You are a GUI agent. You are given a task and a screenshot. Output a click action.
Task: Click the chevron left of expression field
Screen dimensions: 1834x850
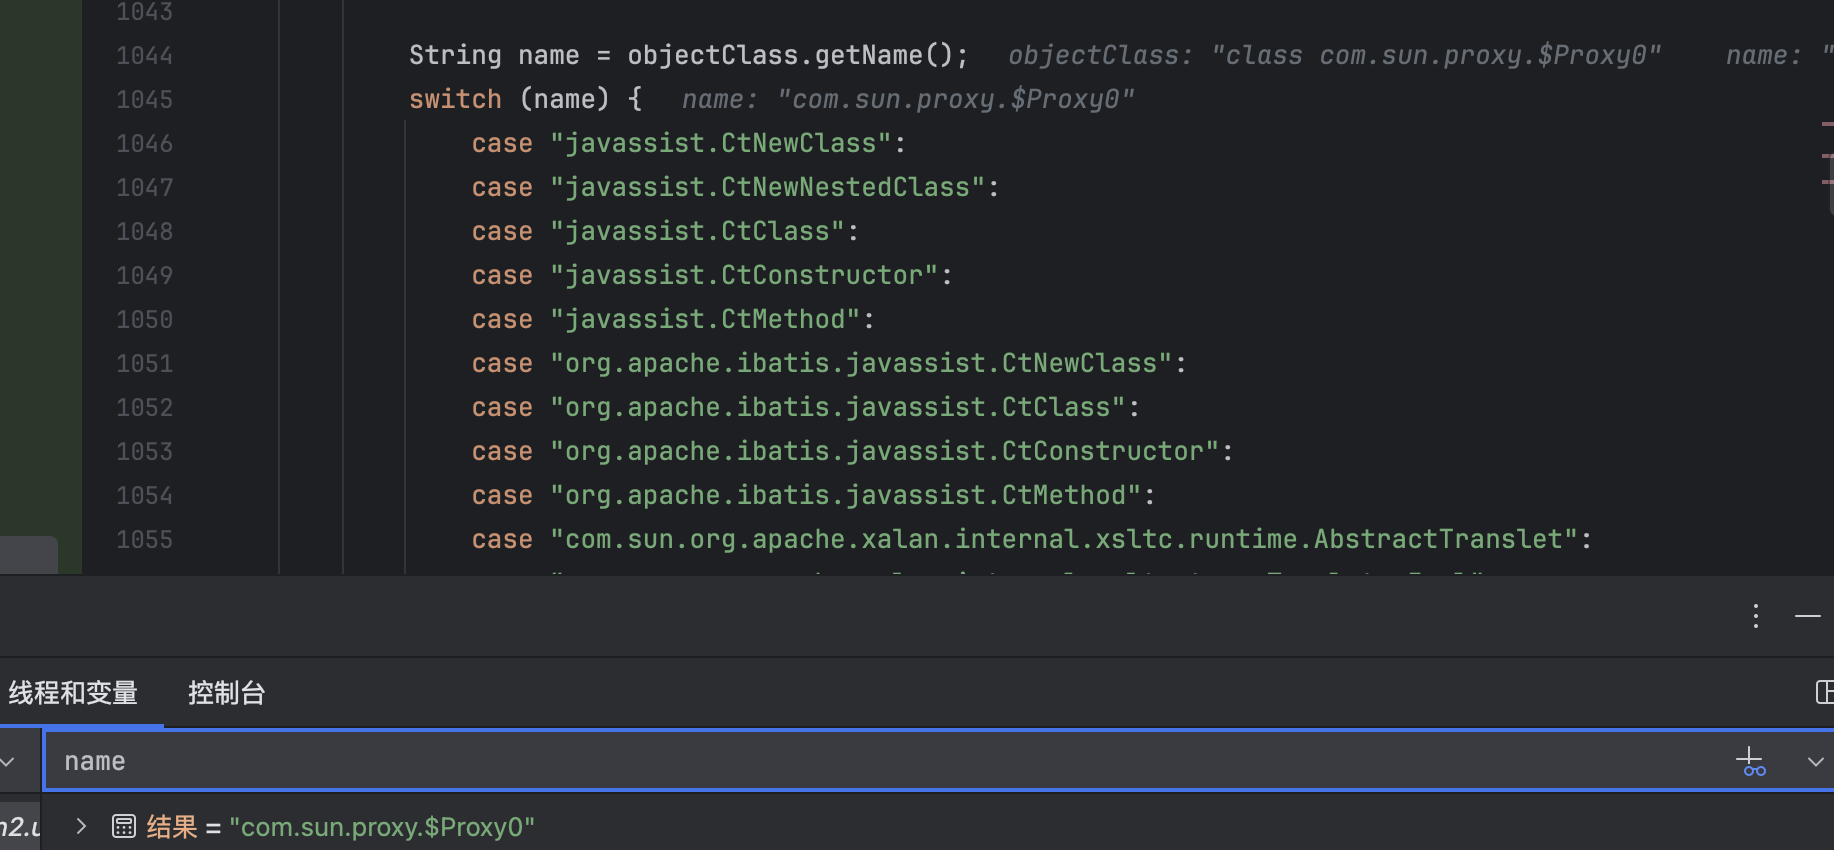pyautogui.click(x=8, y=762)
